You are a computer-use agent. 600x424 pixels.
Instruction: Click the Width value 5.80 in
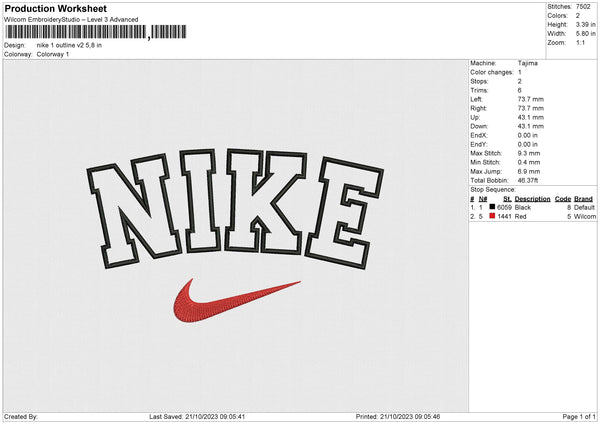585,34
